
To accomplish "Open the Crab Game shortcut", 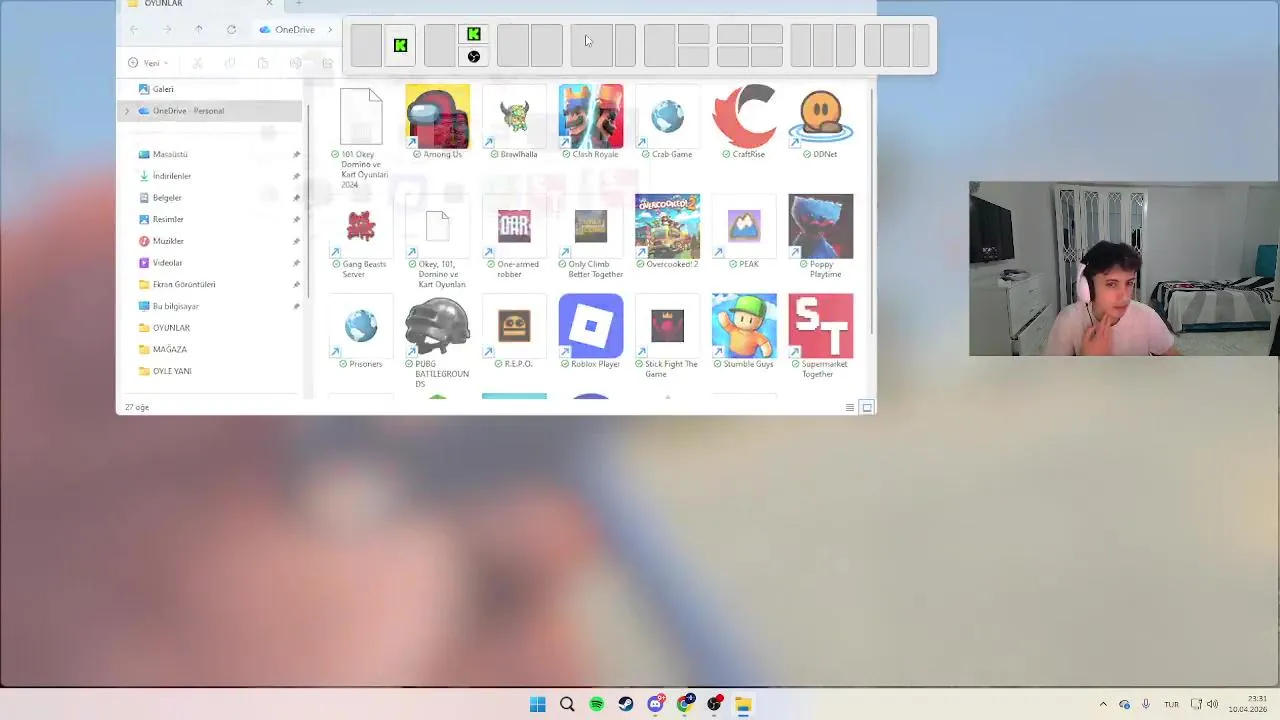I will pos(667,122).
